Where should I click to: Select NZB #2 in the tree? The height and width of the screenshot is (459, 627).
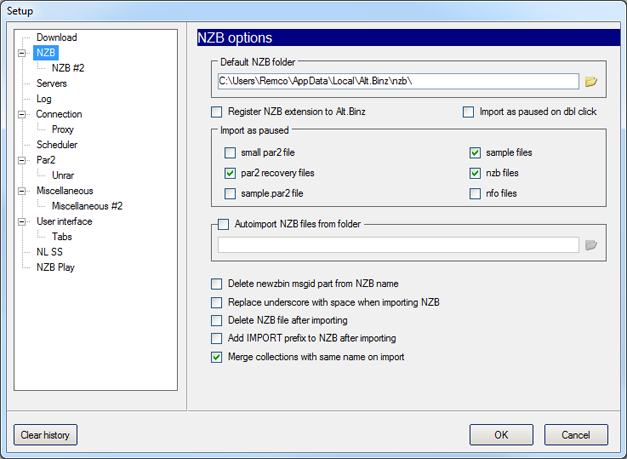click(x=68, y=68)
